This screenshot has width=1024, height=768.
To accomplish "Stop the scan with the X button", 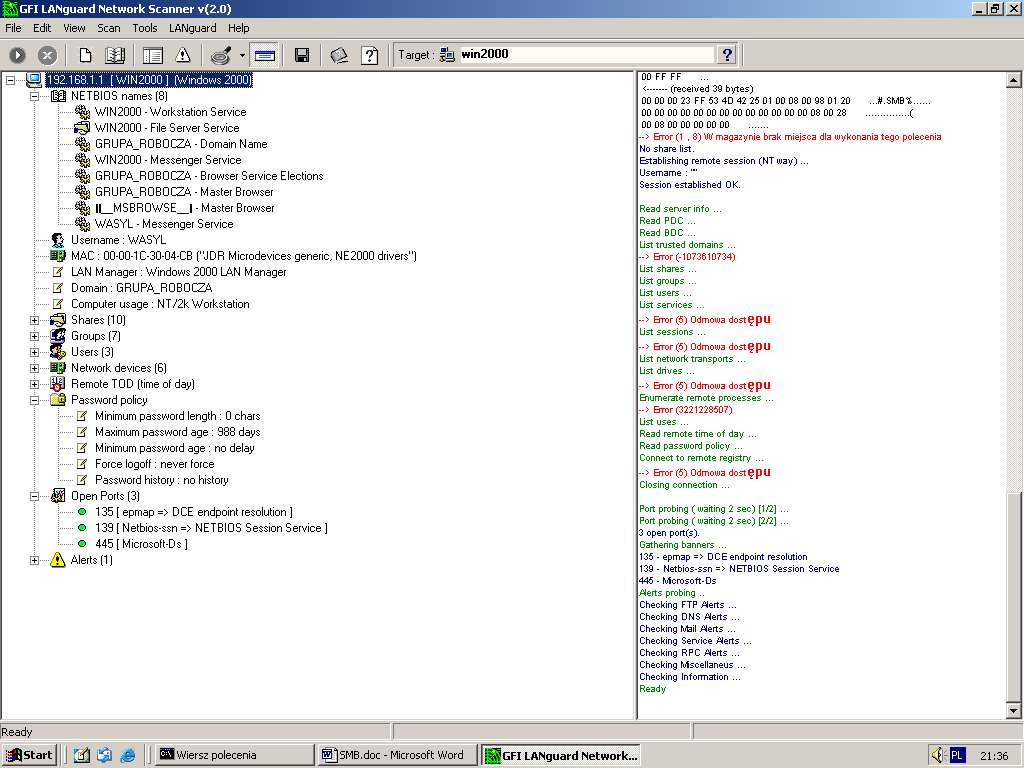I will click(x=47, y=56).
